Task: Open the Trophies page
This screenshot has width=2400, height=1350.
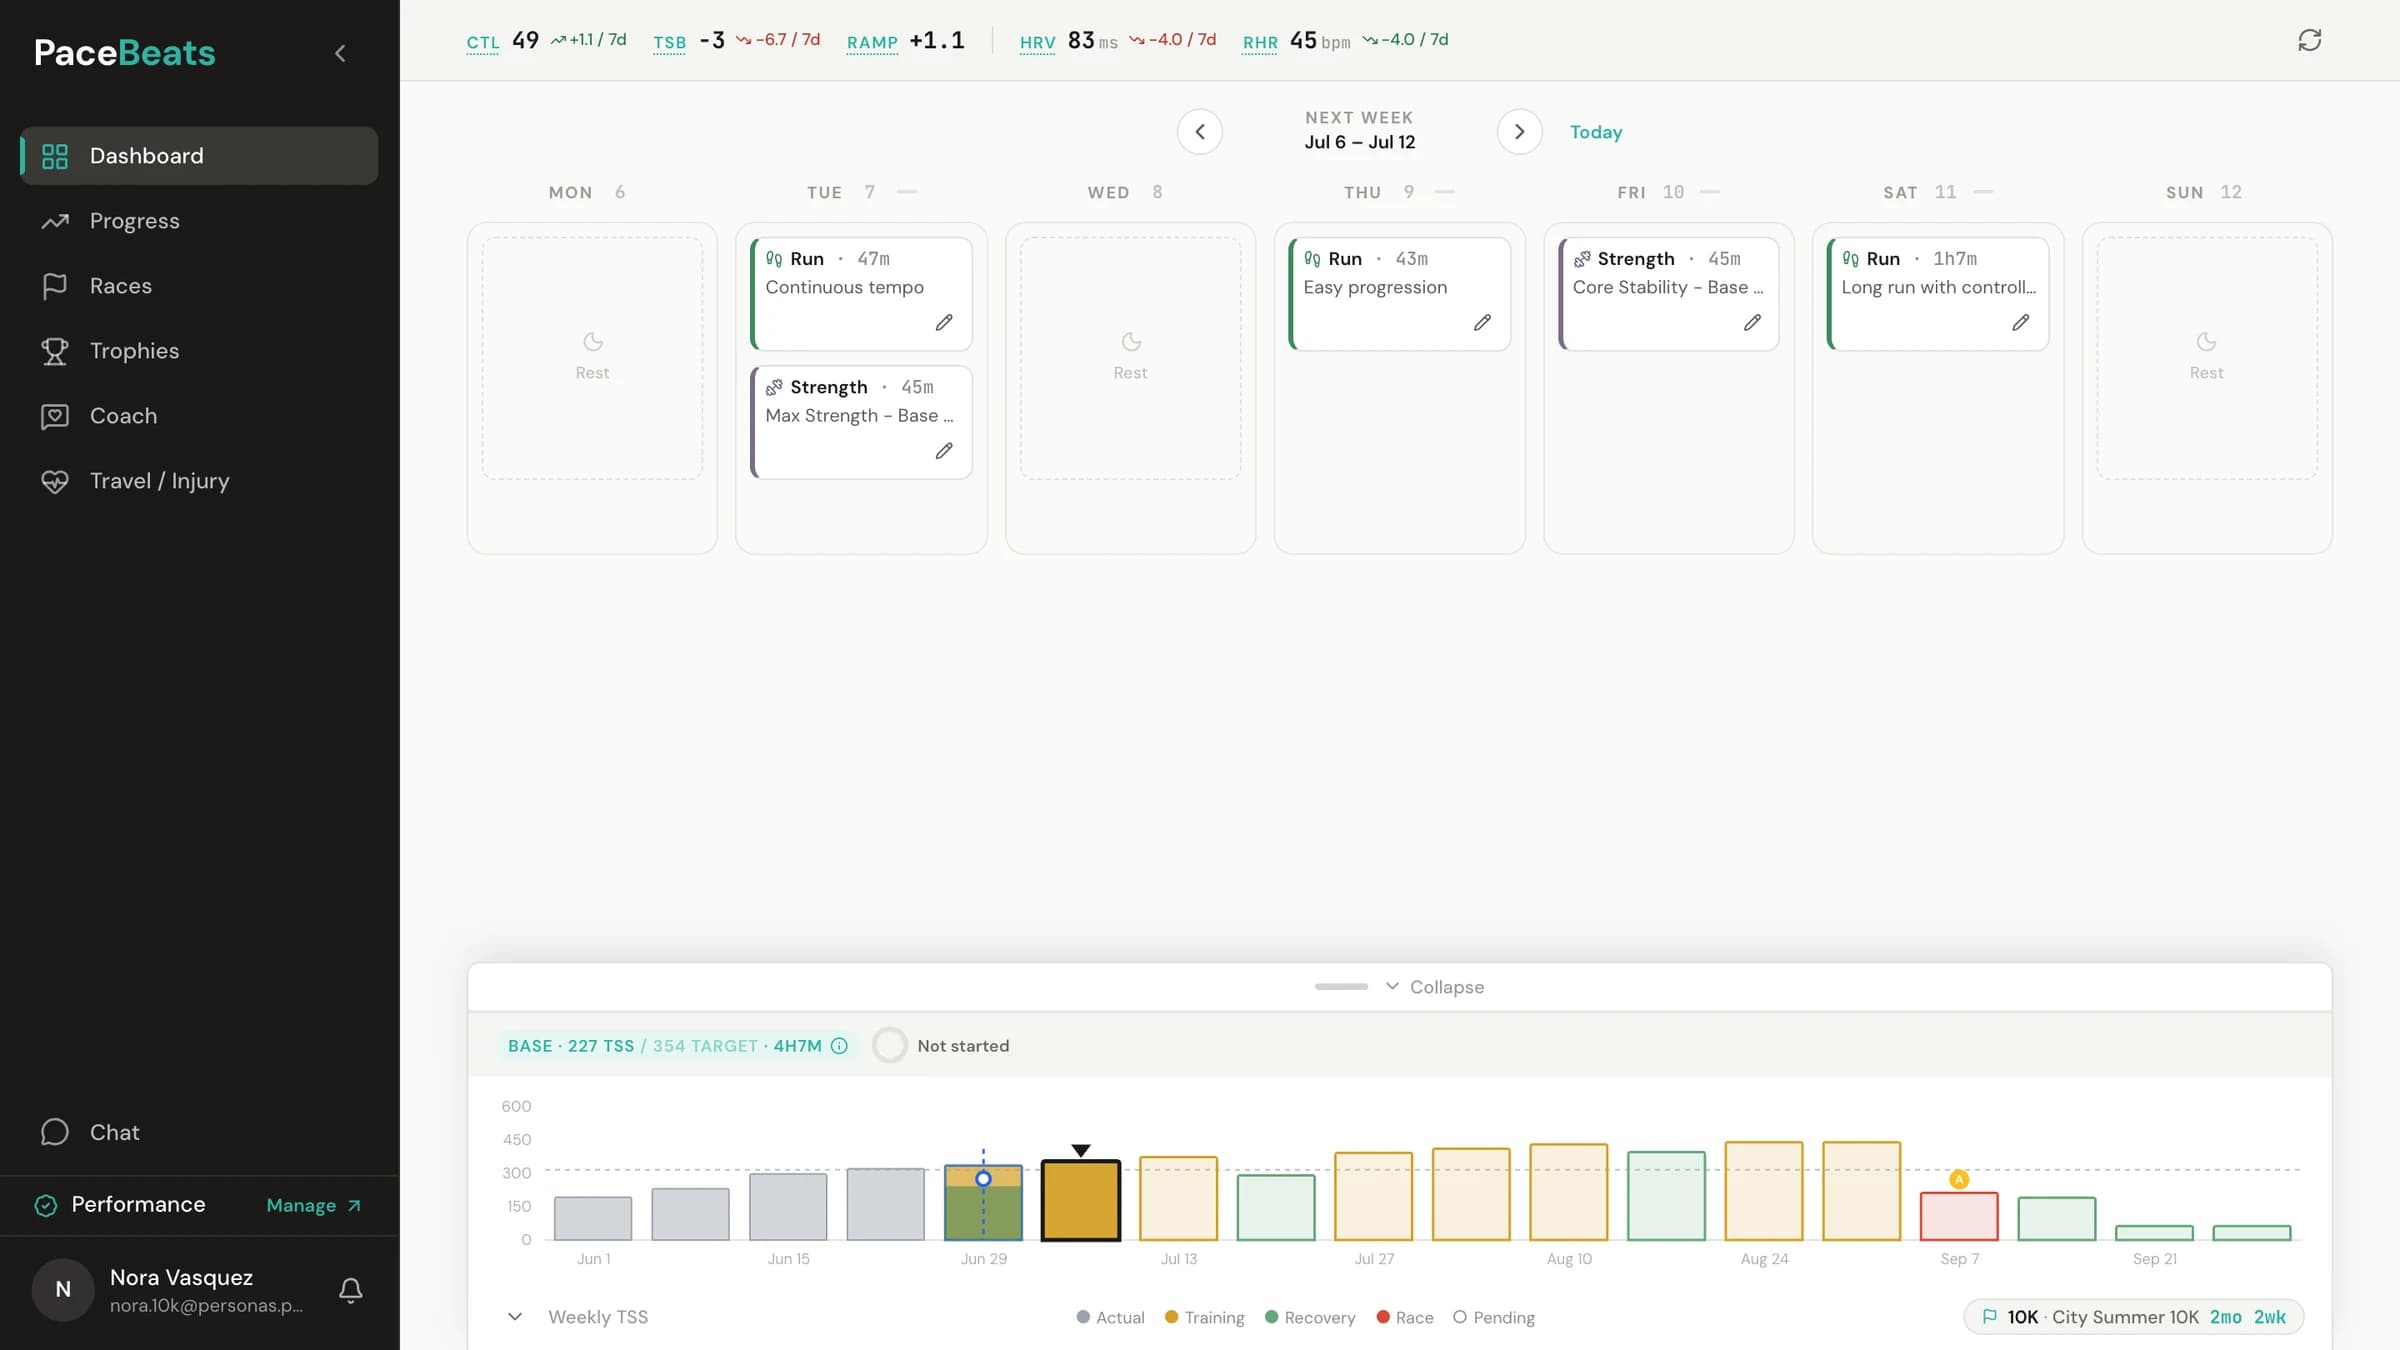Action: click(199, 350)
